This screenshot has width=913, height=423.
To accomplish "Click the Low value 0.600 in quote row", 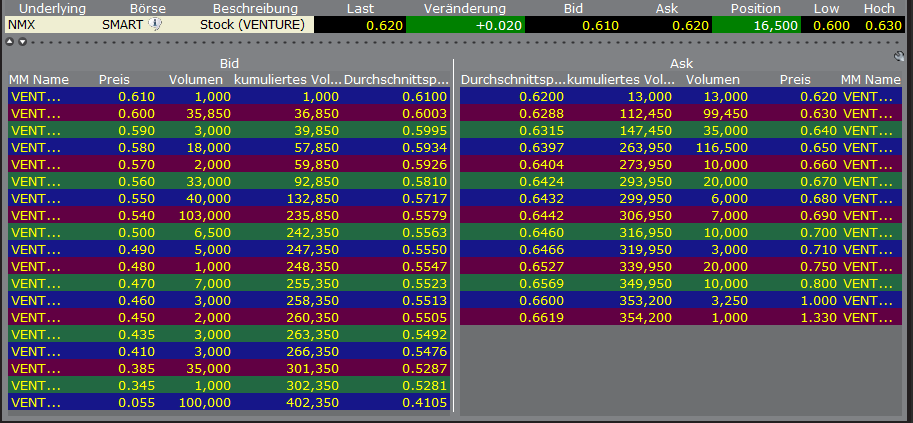I will pos(831,26).
